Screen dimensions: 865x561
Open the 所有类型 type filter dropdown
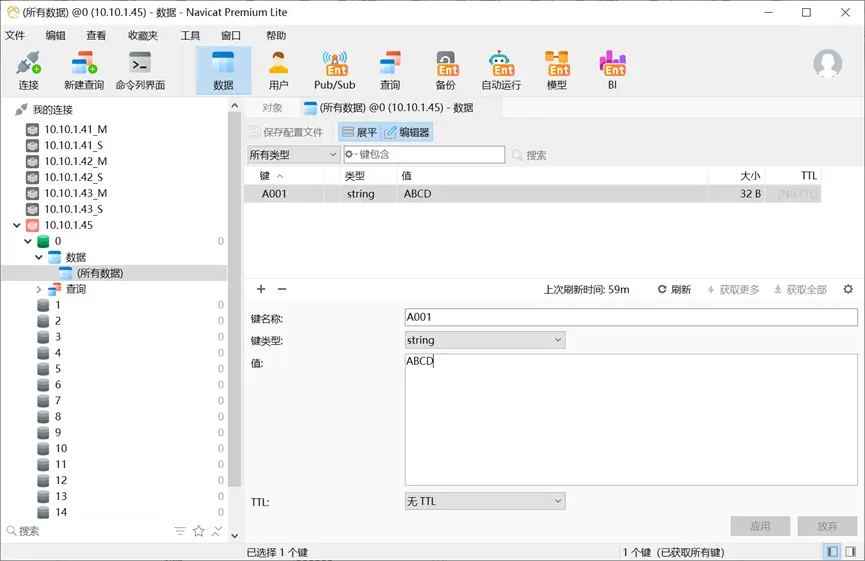(292, 154)
